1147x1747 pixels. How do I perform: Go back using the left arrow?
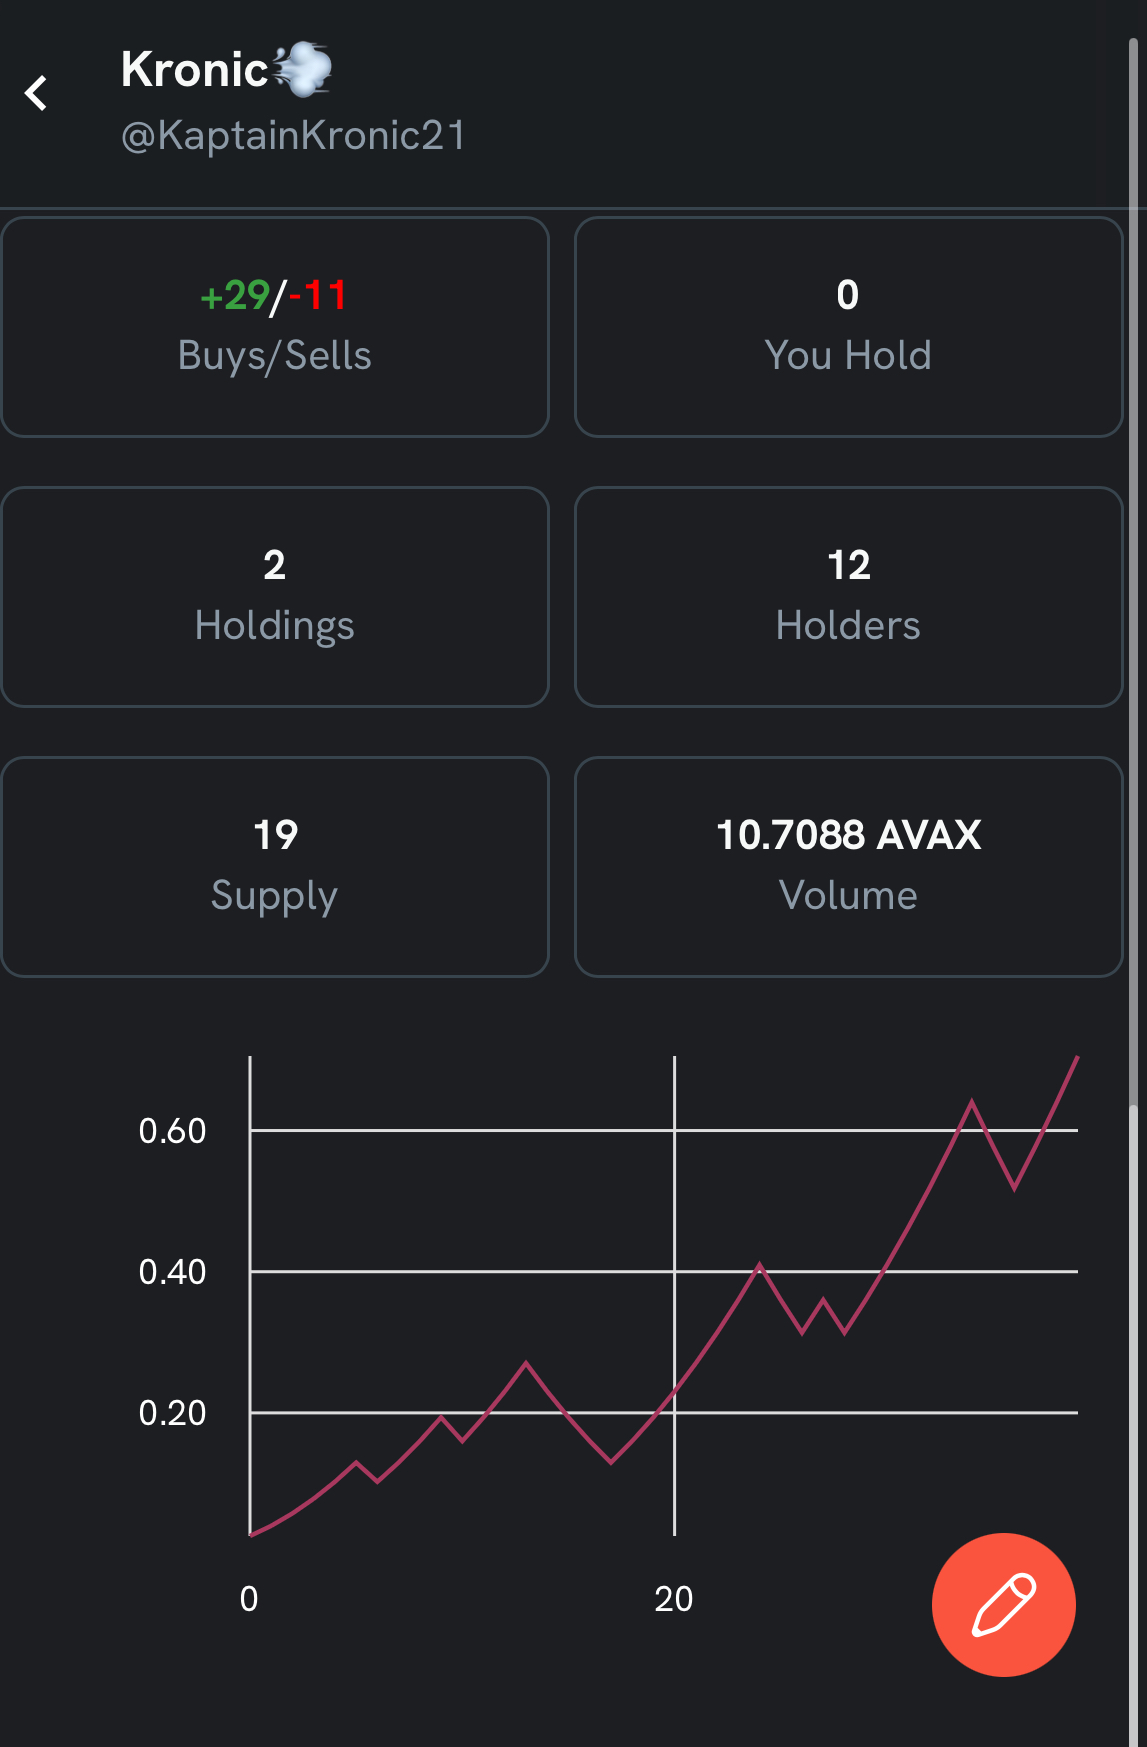37,93
